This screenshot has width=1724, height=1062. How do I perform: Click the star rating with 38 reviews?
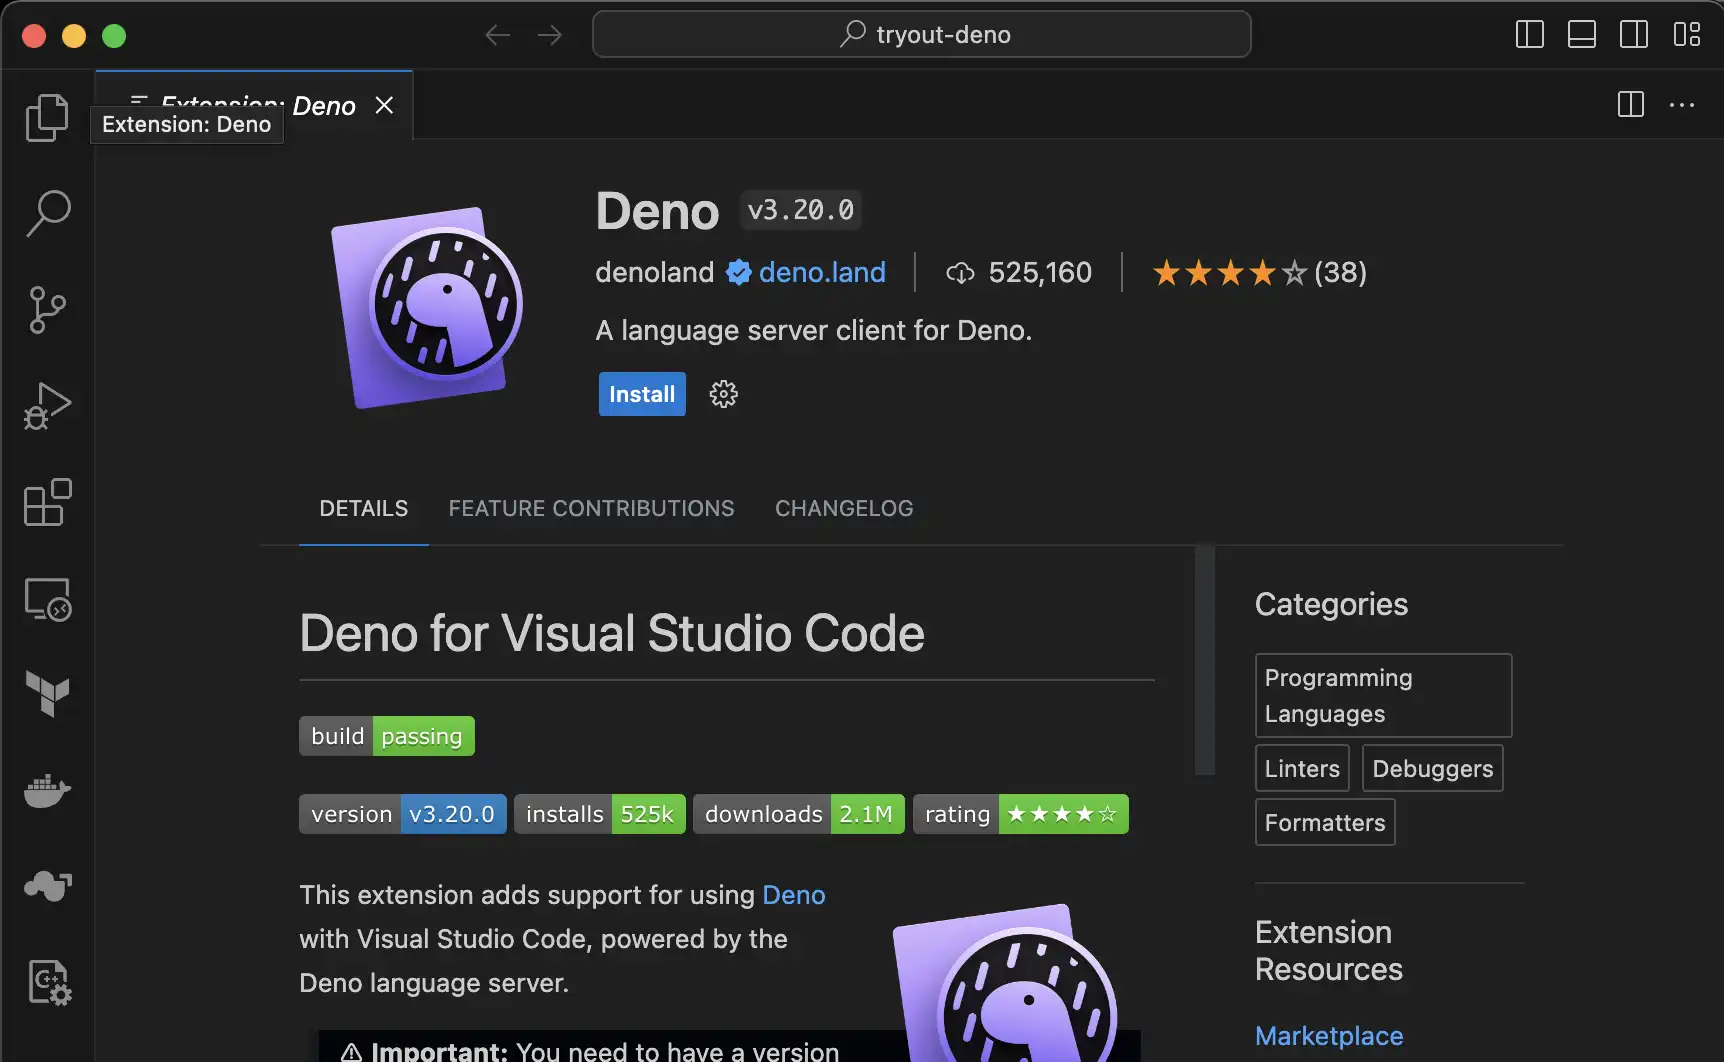click(1259, 272)
